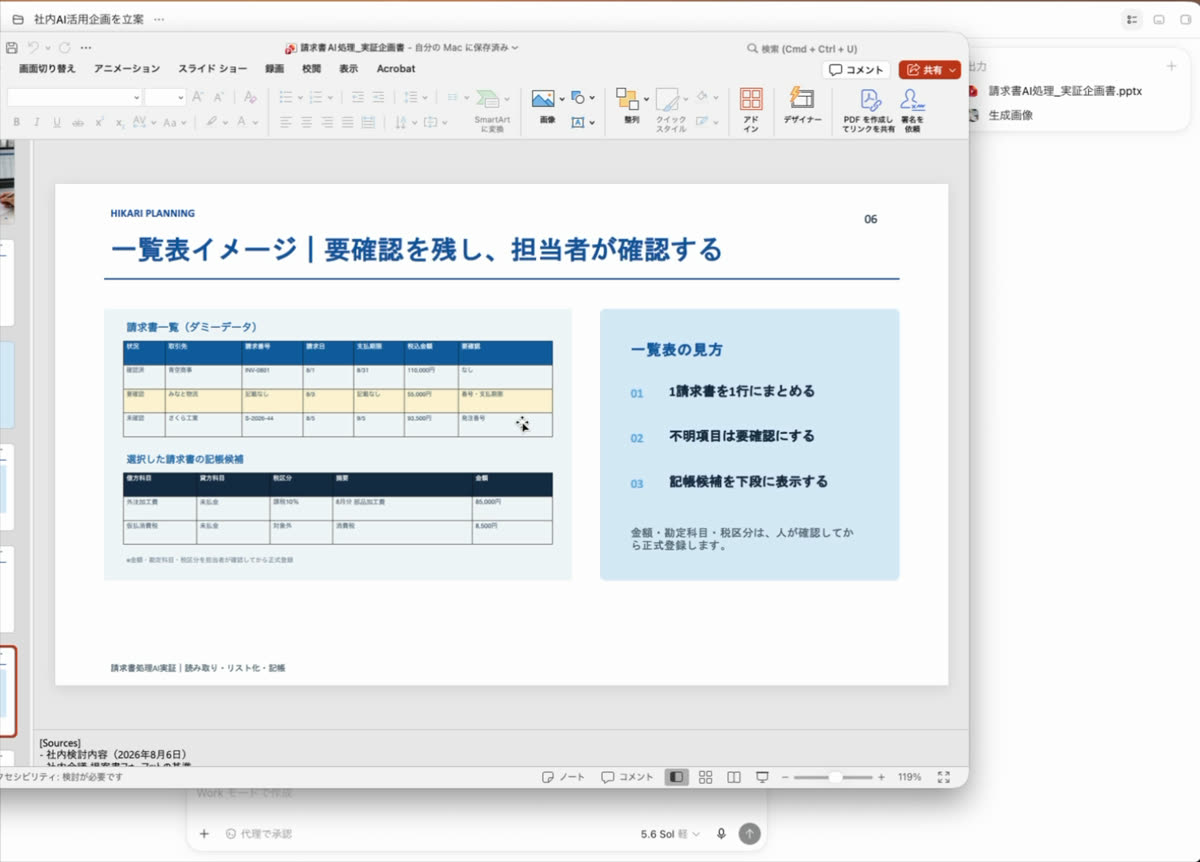Open the font size dropdown
Viewport: 1200px width, 862px height.
180,98
